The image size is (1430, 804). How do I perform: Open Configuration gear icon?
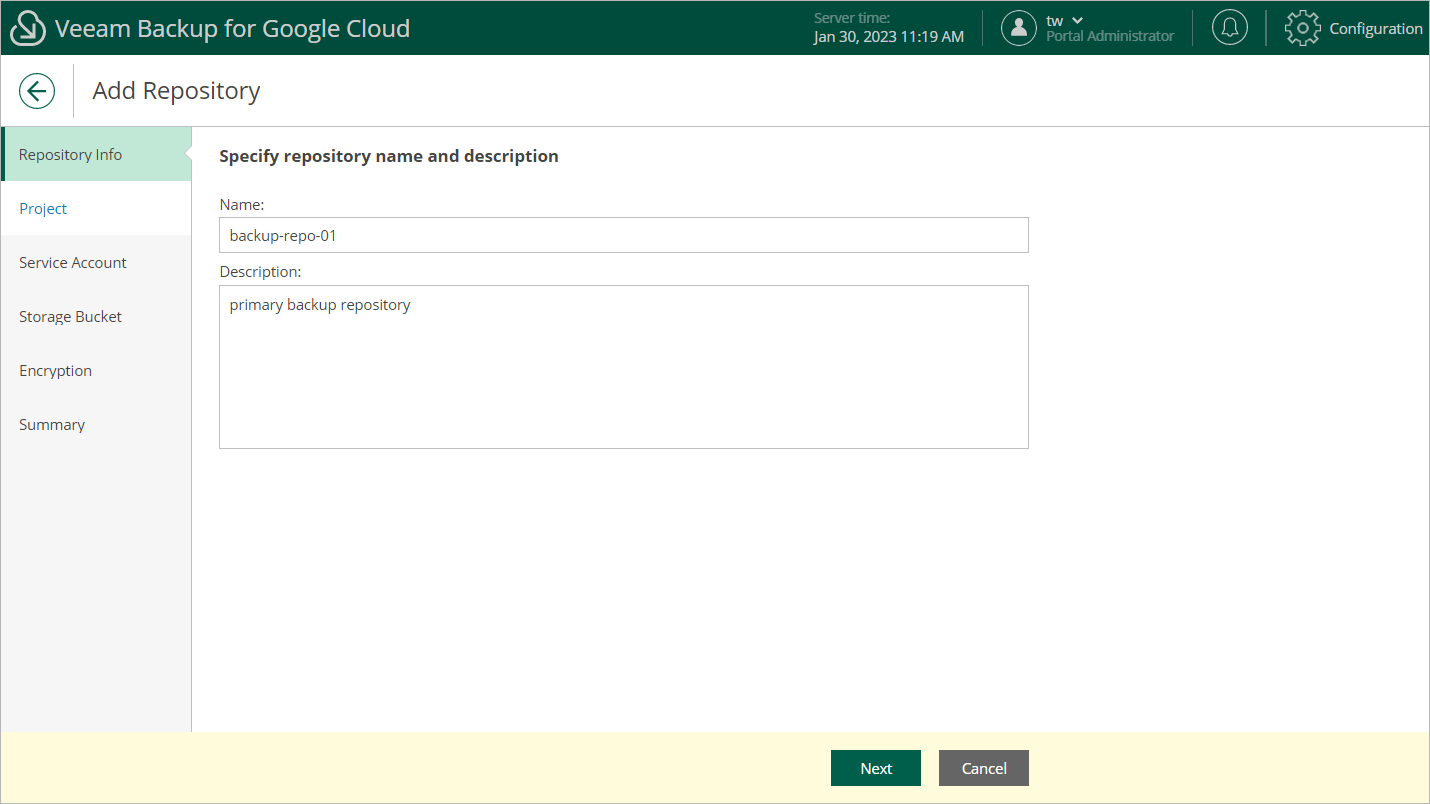pyautogui.click(x=1302, y=28)
